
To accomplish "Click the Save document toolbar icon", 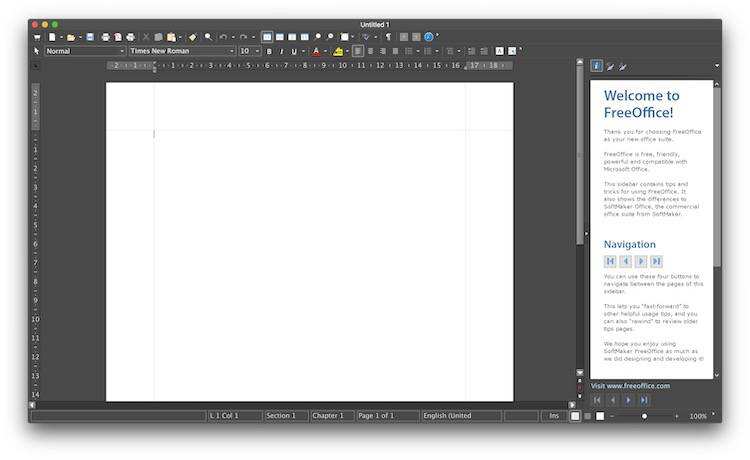I will coord(90,37).
